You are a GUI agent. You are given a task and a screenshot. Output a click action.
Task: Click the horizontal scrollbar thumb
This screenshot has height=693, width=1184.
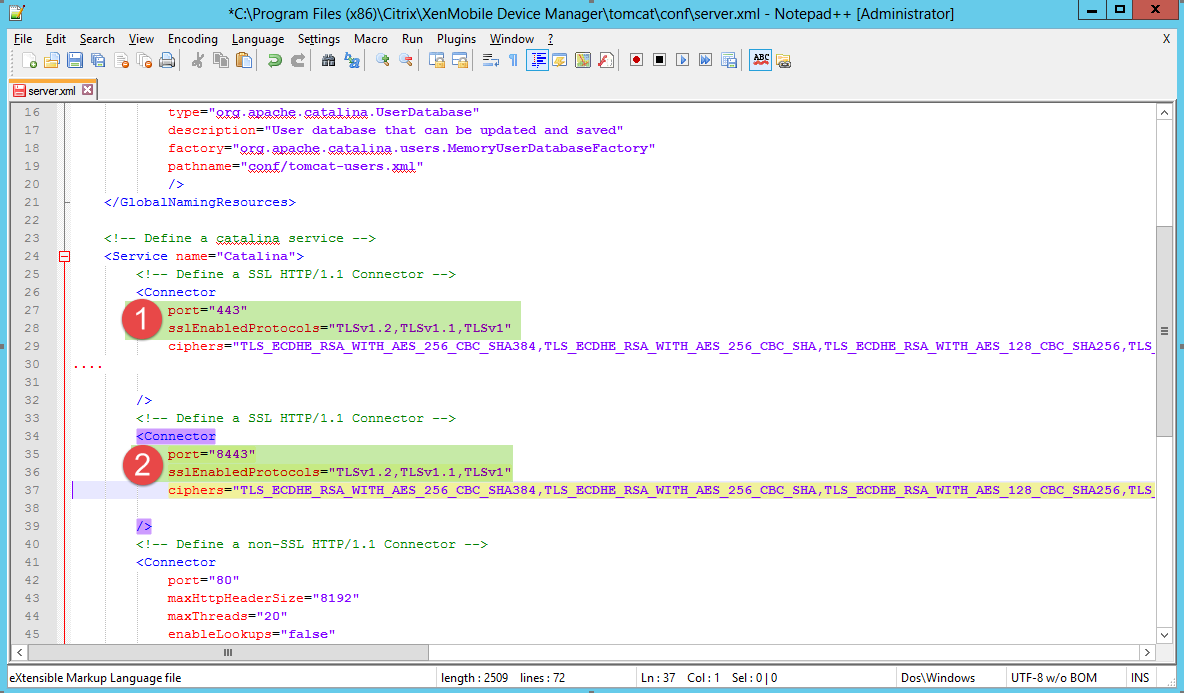(228, 652)
